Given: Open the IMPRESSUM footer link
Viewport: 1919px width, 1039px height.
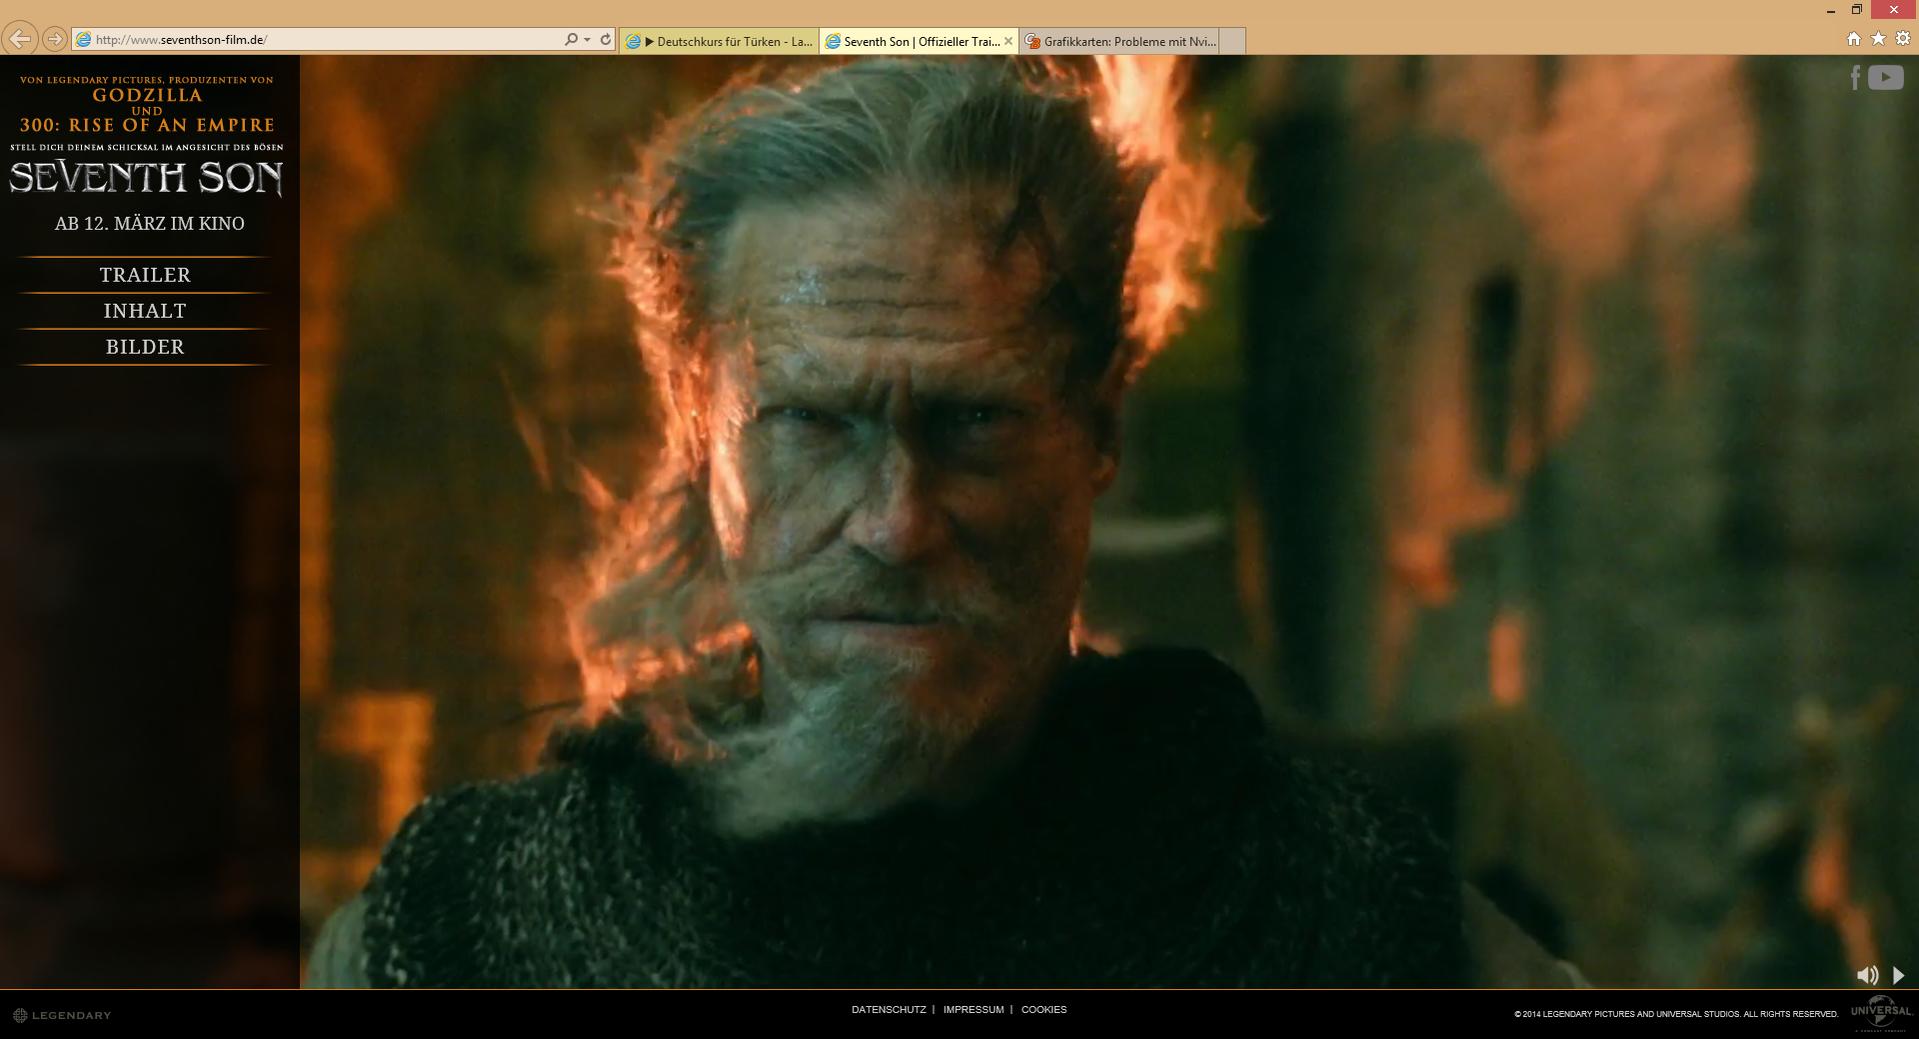Looking at the screenshot, I should 973,1010.
